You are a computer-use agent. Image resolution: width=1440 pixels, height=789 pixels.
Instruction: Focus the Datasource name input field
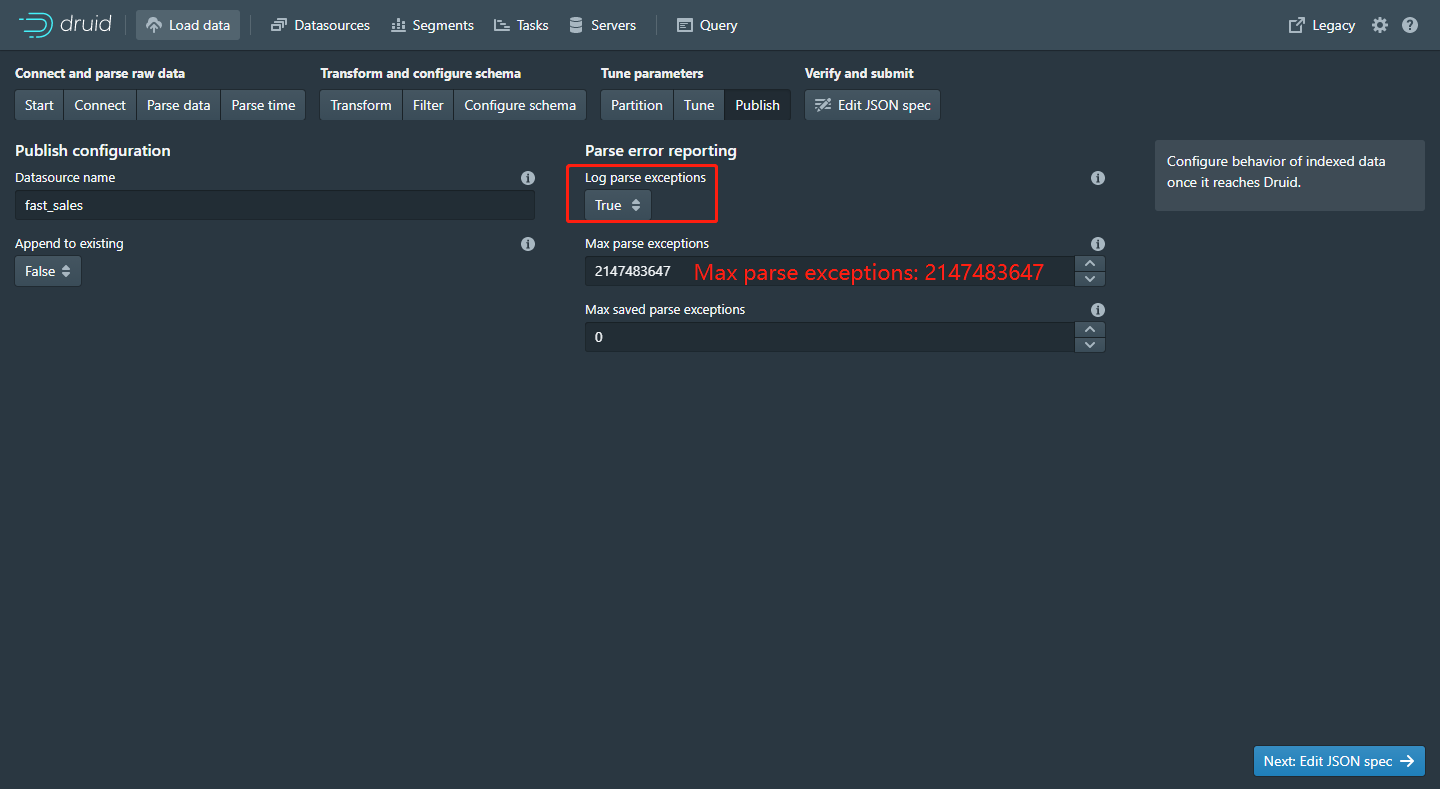[x=274, y=205]
